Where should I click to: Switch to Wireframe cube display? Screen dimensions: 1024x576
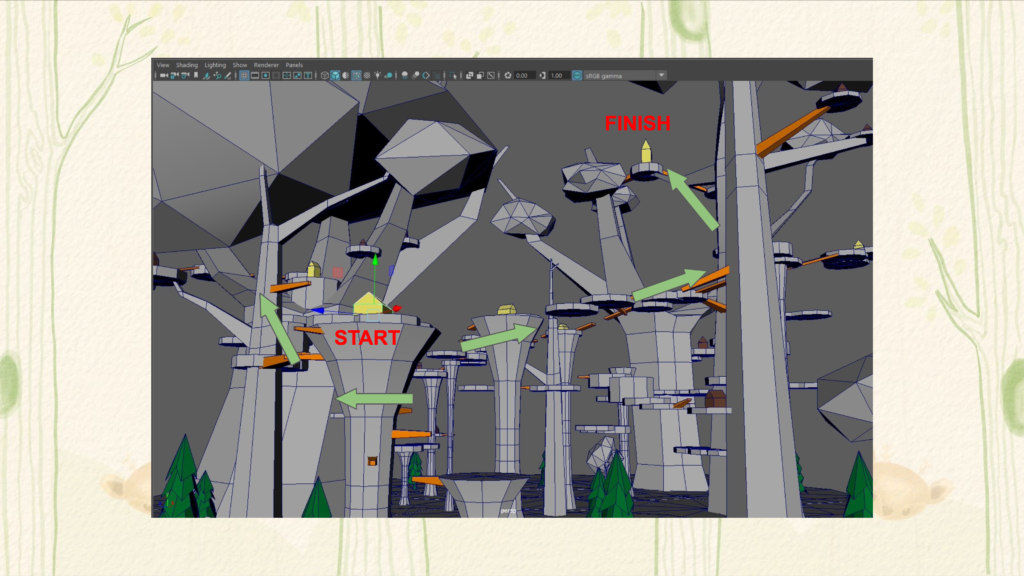point(325,76)
